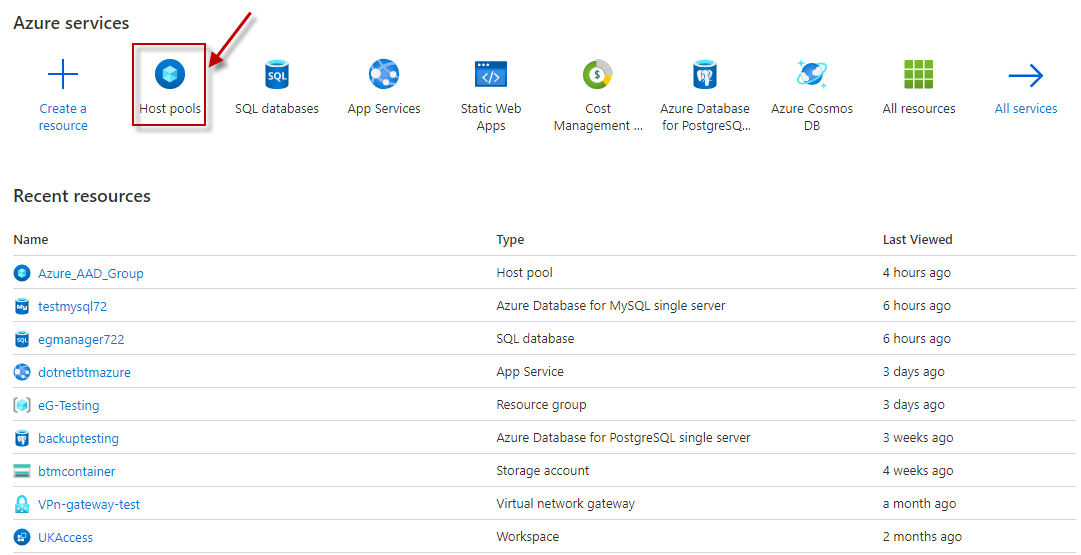Click the 'Workspace' type cell

coord(527,536)
